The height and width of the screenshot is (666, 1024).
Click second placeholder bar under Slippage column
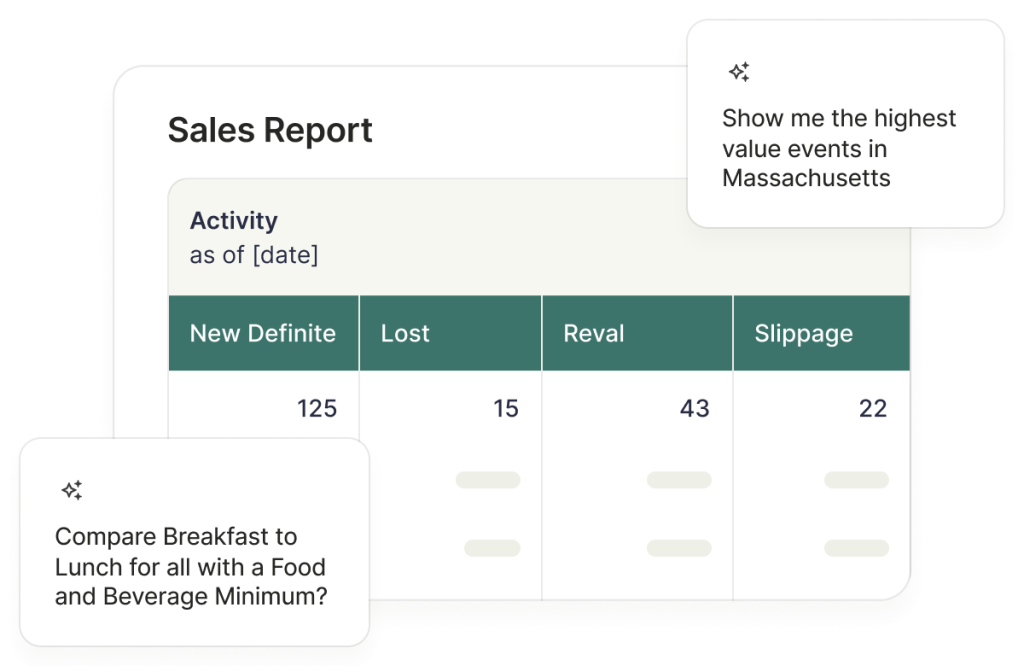point(856,548)
